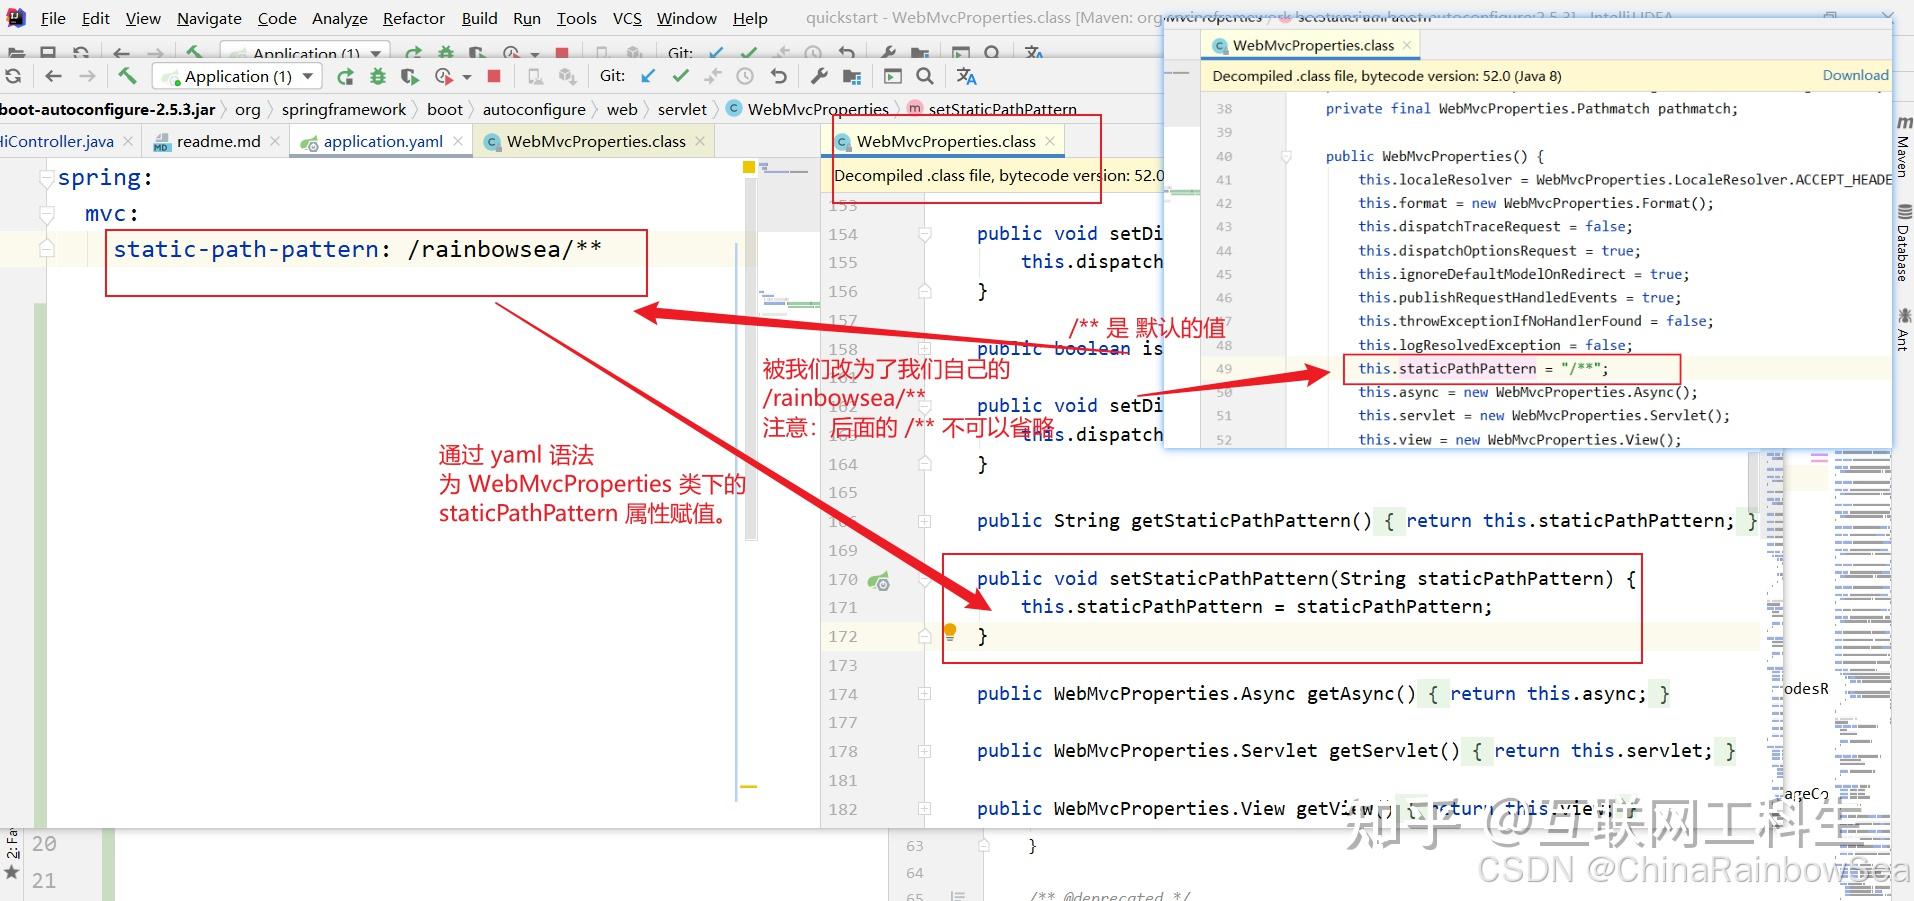
Task: Switch to the application.yaml tab
Action: [384, 141]
